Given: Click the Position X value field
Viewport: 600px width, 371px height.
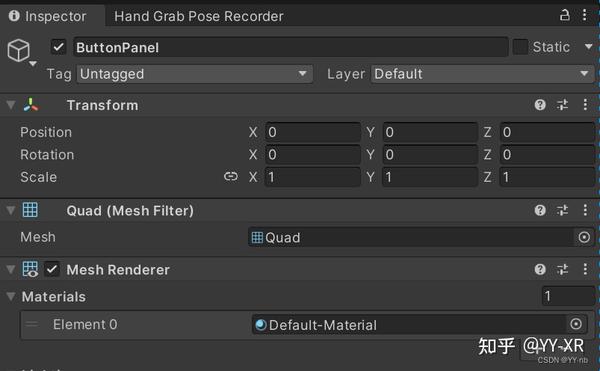Looking at the screenshot, I should coord(313,132).
